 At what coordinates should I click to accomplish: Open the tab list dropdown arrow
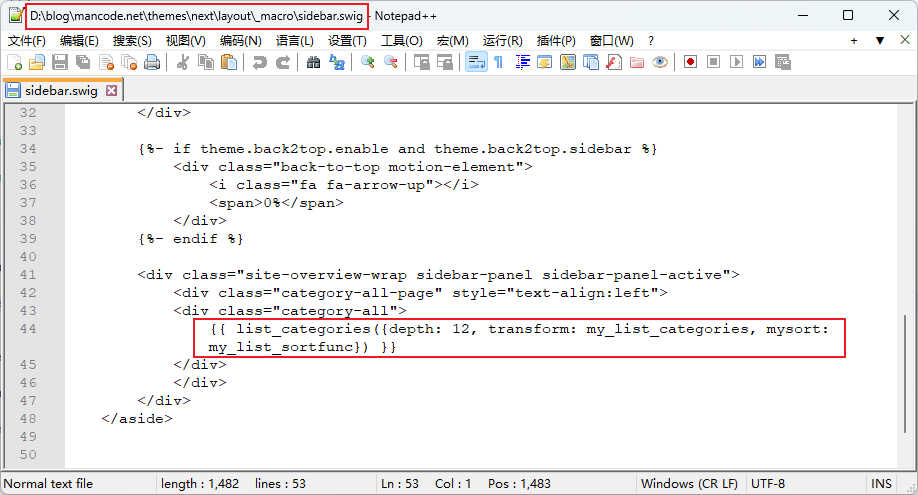880,41
